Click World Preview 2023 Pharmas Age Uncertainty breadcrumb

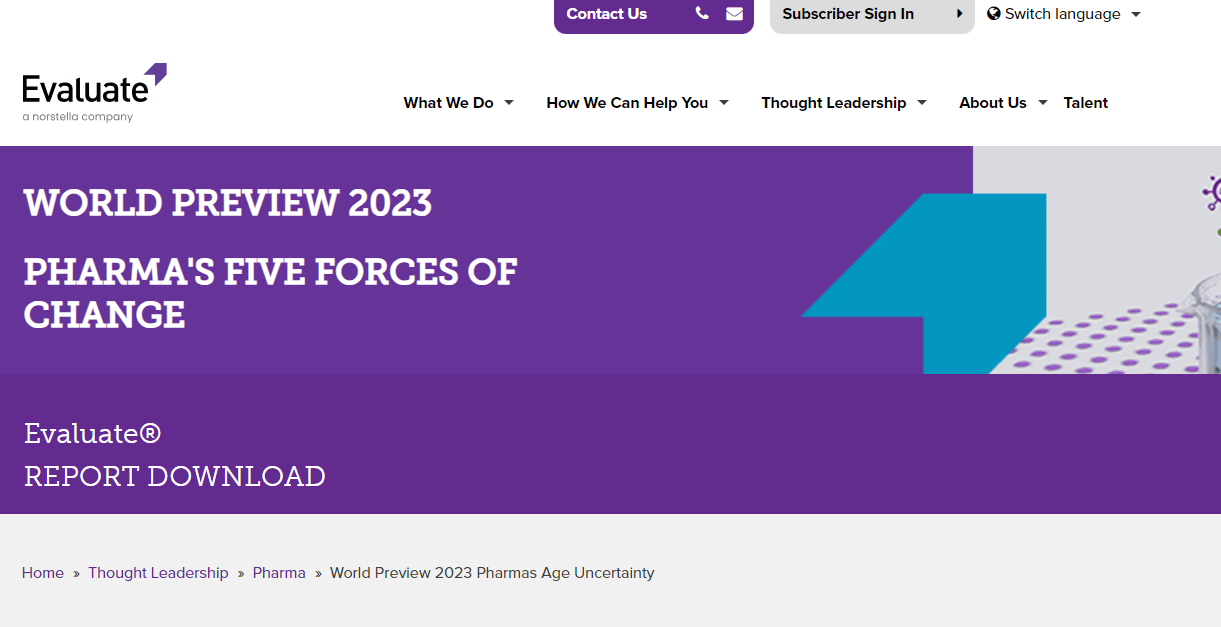click(492, 573)
